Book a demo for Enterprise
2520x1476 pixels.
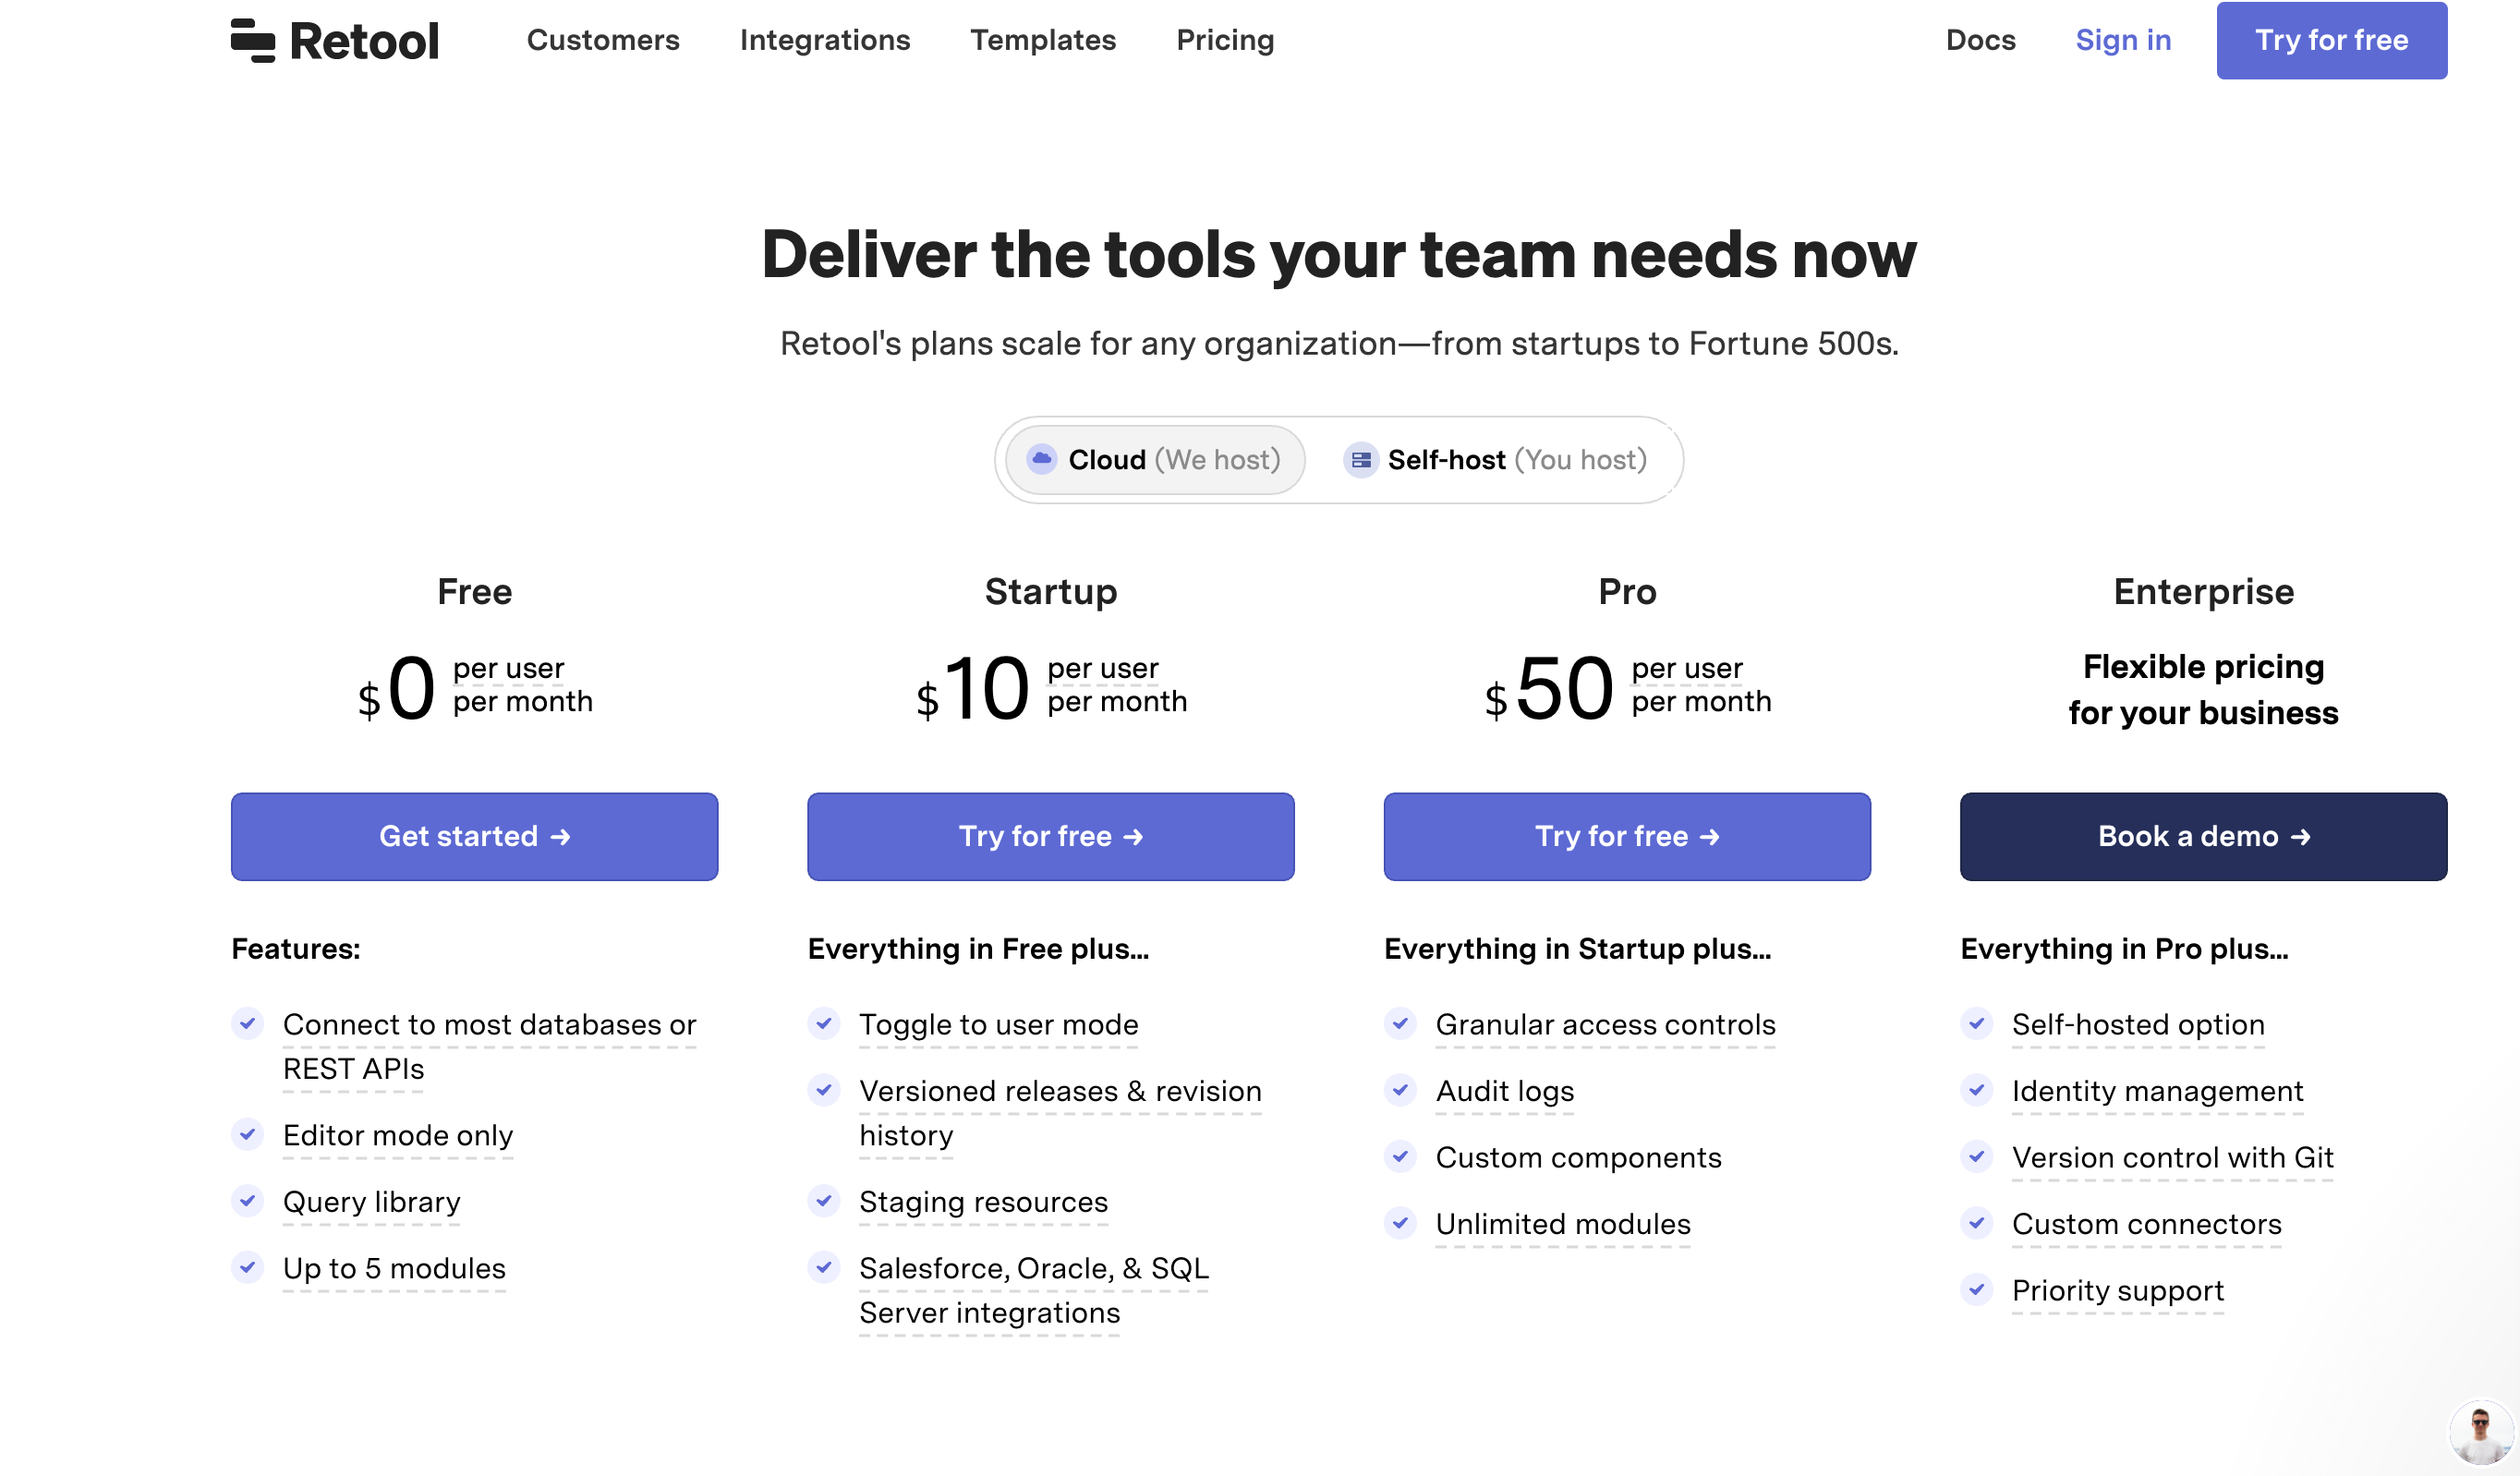pyautogui.click(x=2203, y=836)
